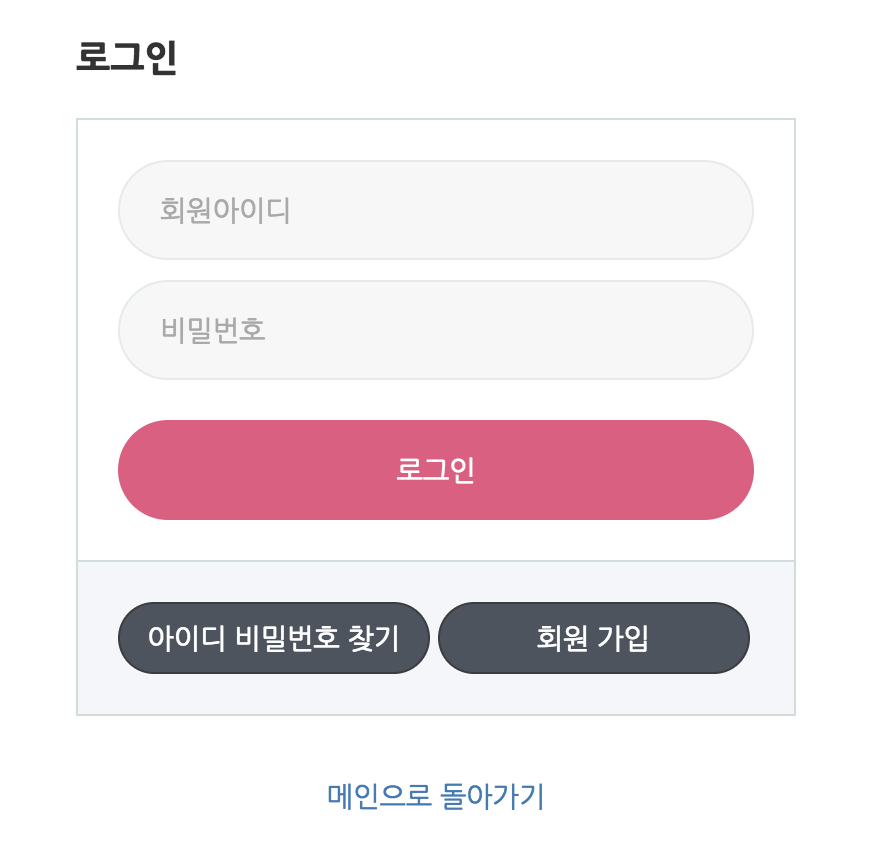Follow the 메인으로 돌아가기 link
This screenshot has width=880, height=868.
click(x=435, y=796)
